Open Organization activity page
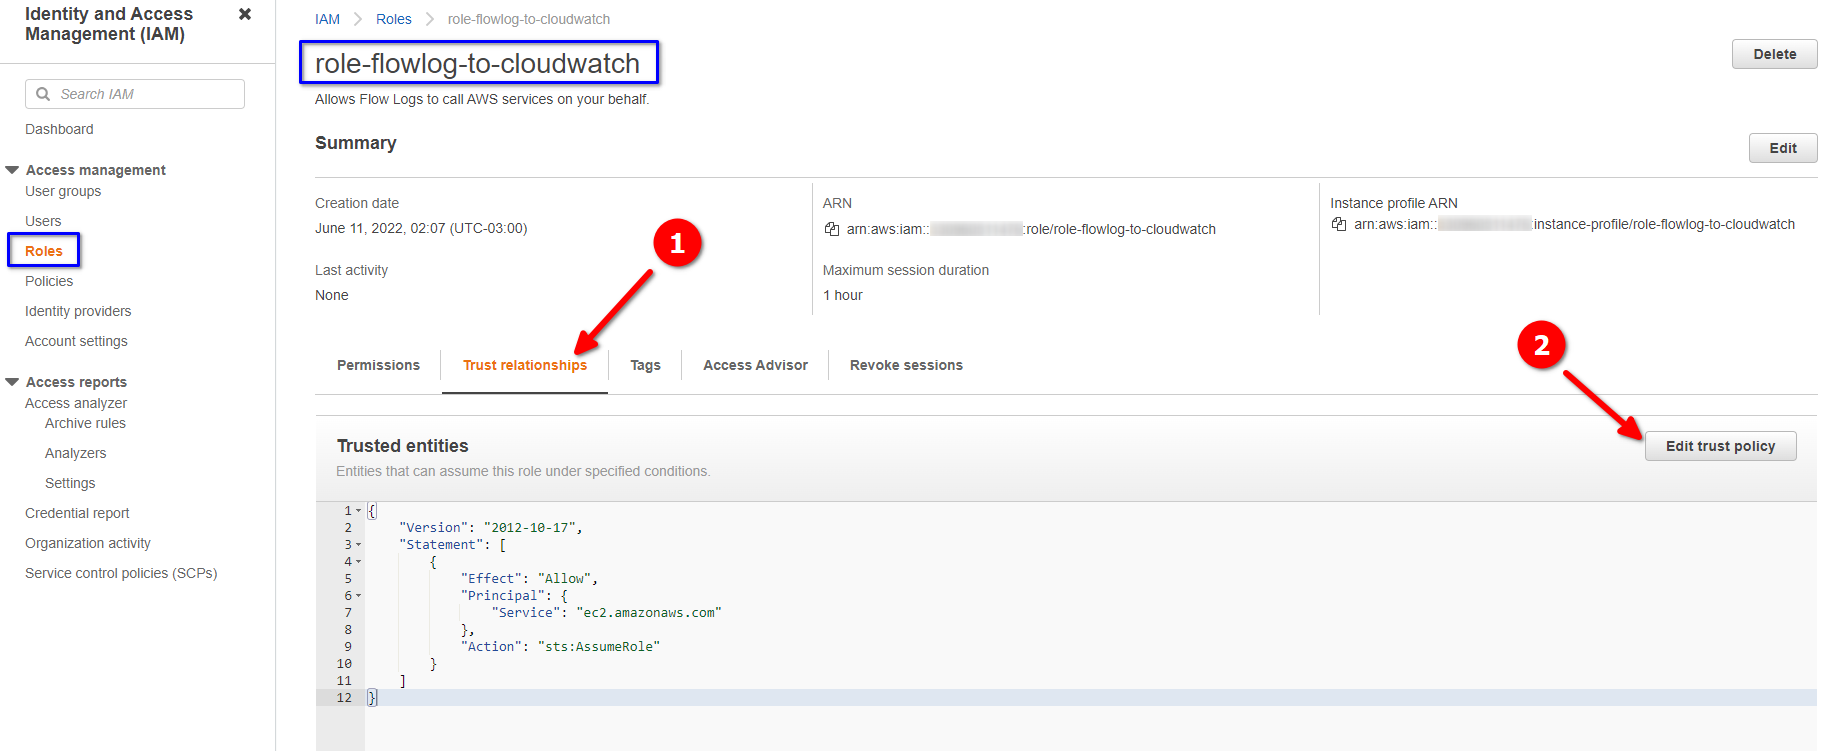Image resolution: width=1848 pixels, height=751 pixels. point(88,543)
